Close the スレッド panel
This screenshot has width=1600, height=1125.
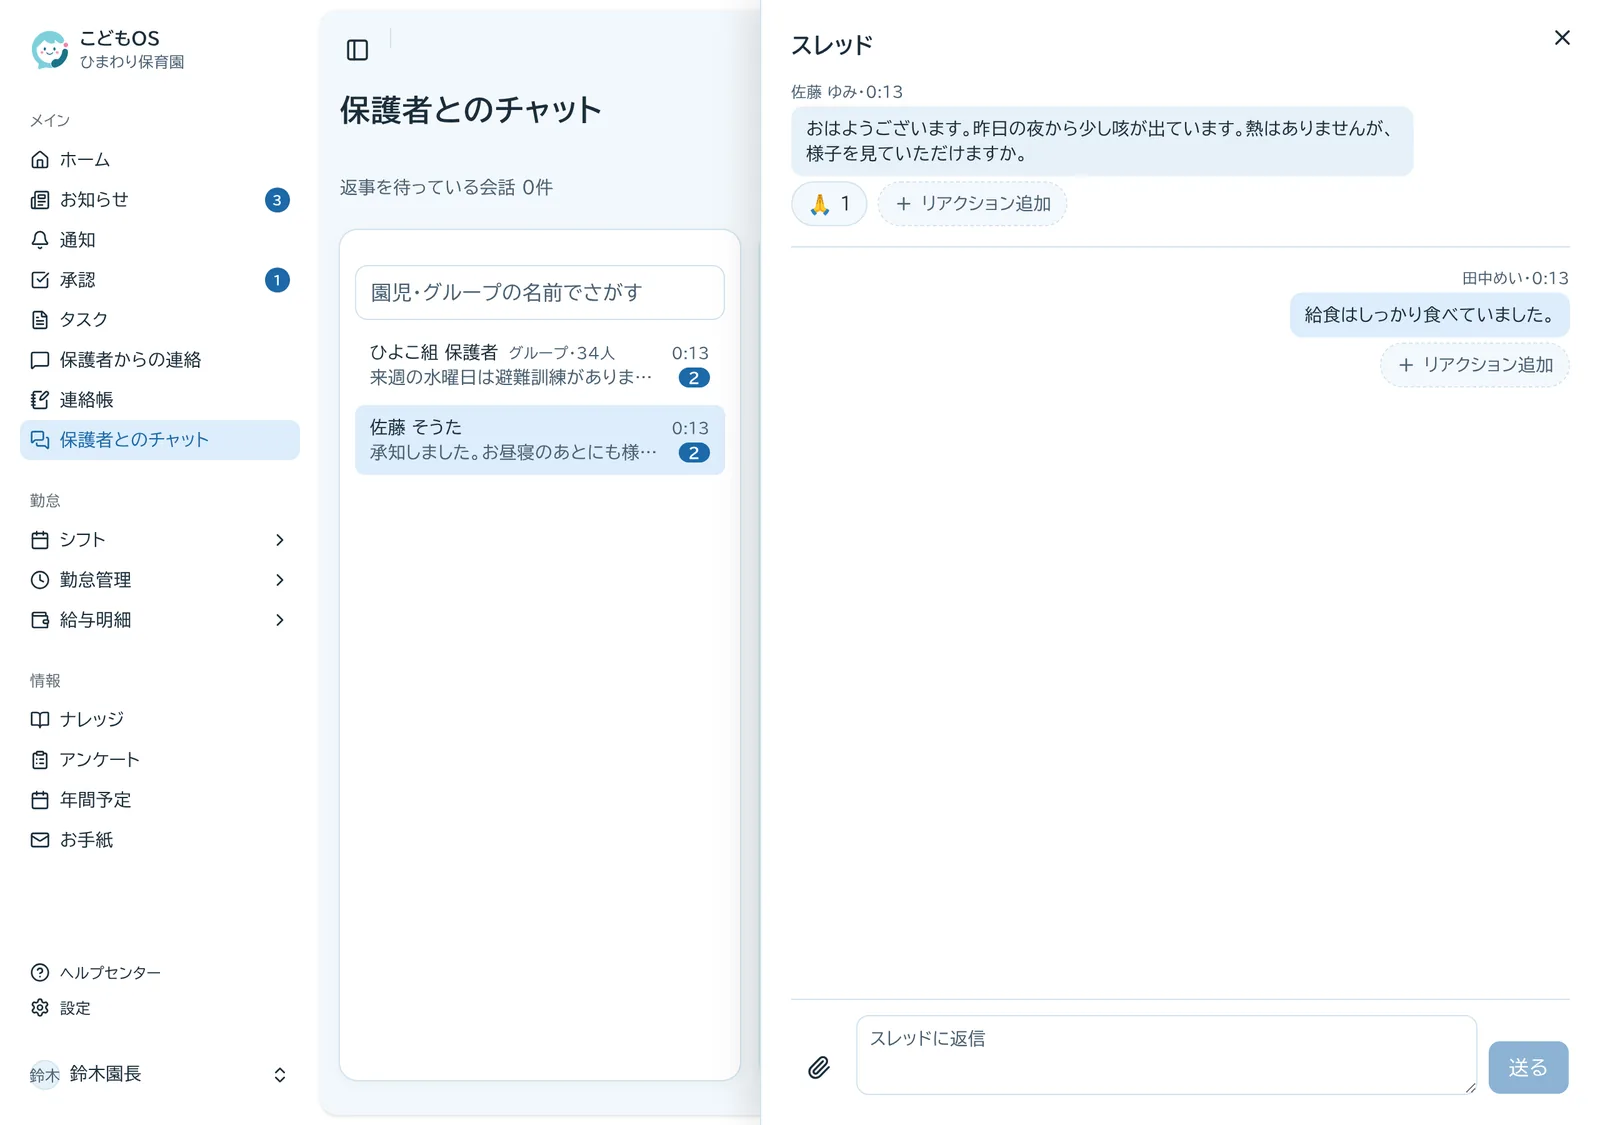click(x=1562, y=38)
